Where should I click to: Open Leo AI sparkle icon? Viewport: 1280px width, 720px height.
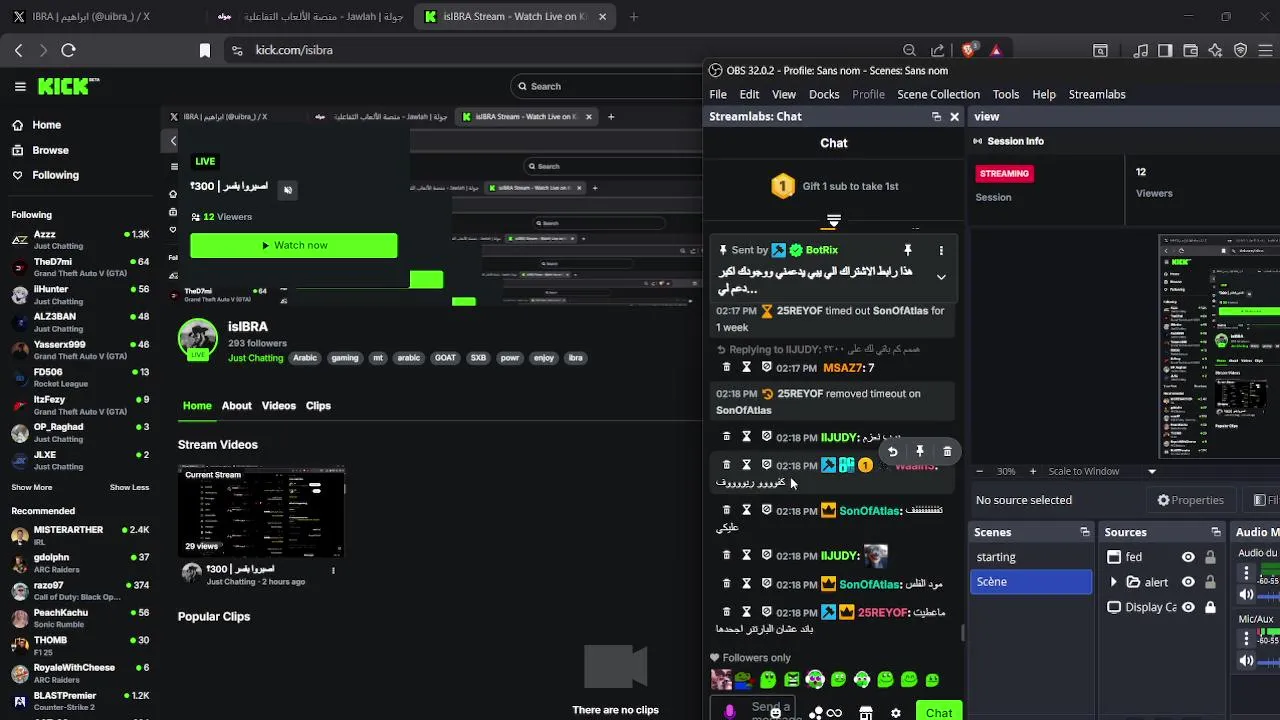tap(1215, 50)
